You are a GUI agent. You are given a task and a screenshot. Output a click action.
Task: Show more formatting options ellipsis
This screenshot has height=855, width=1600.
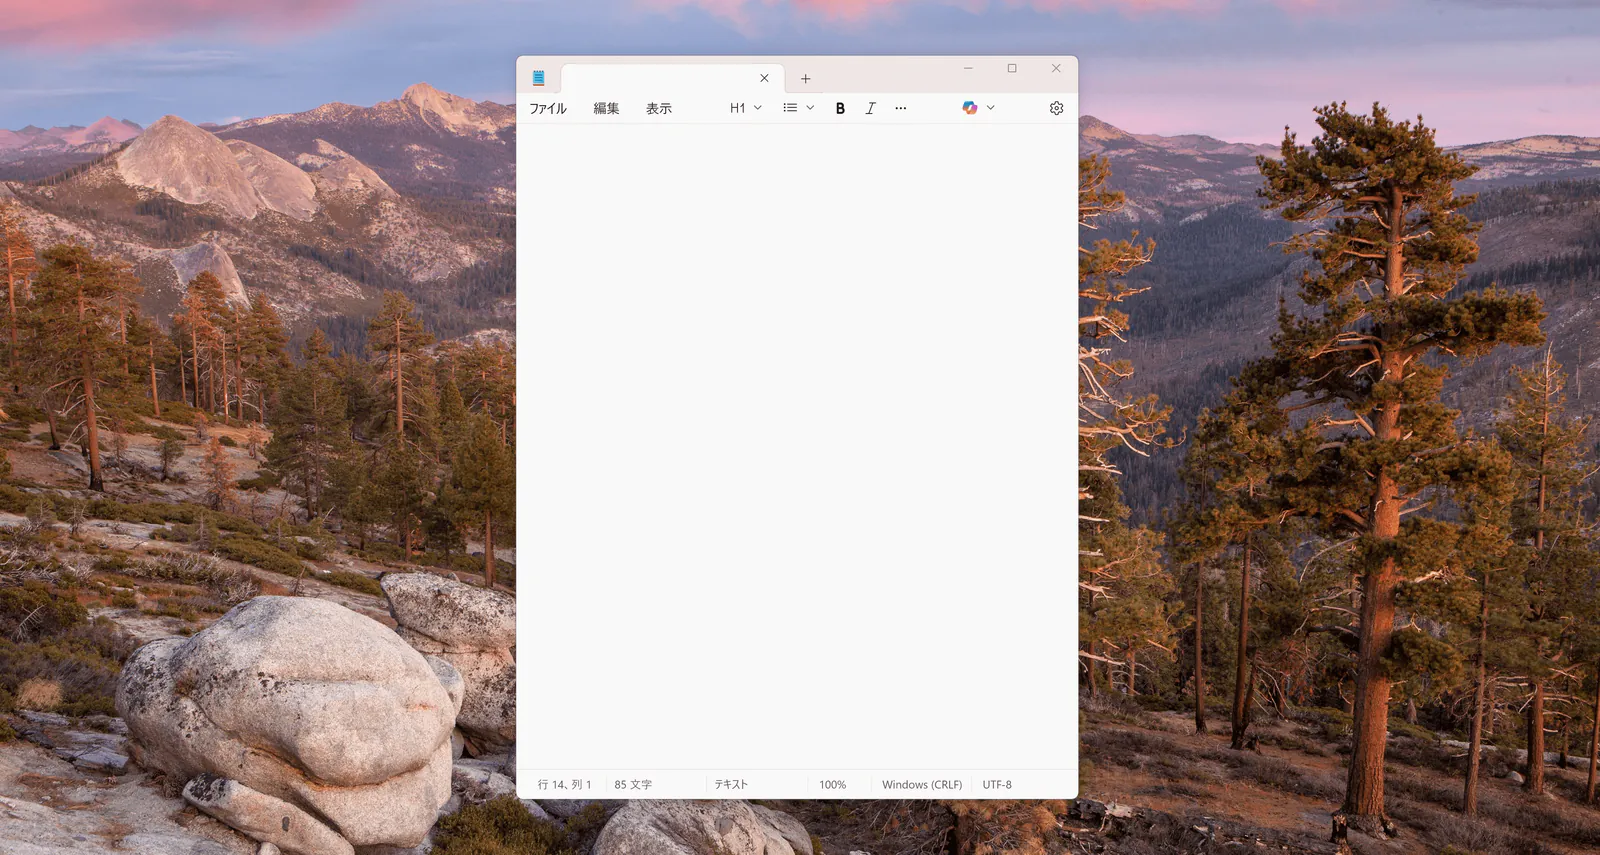tap(901, 108)
